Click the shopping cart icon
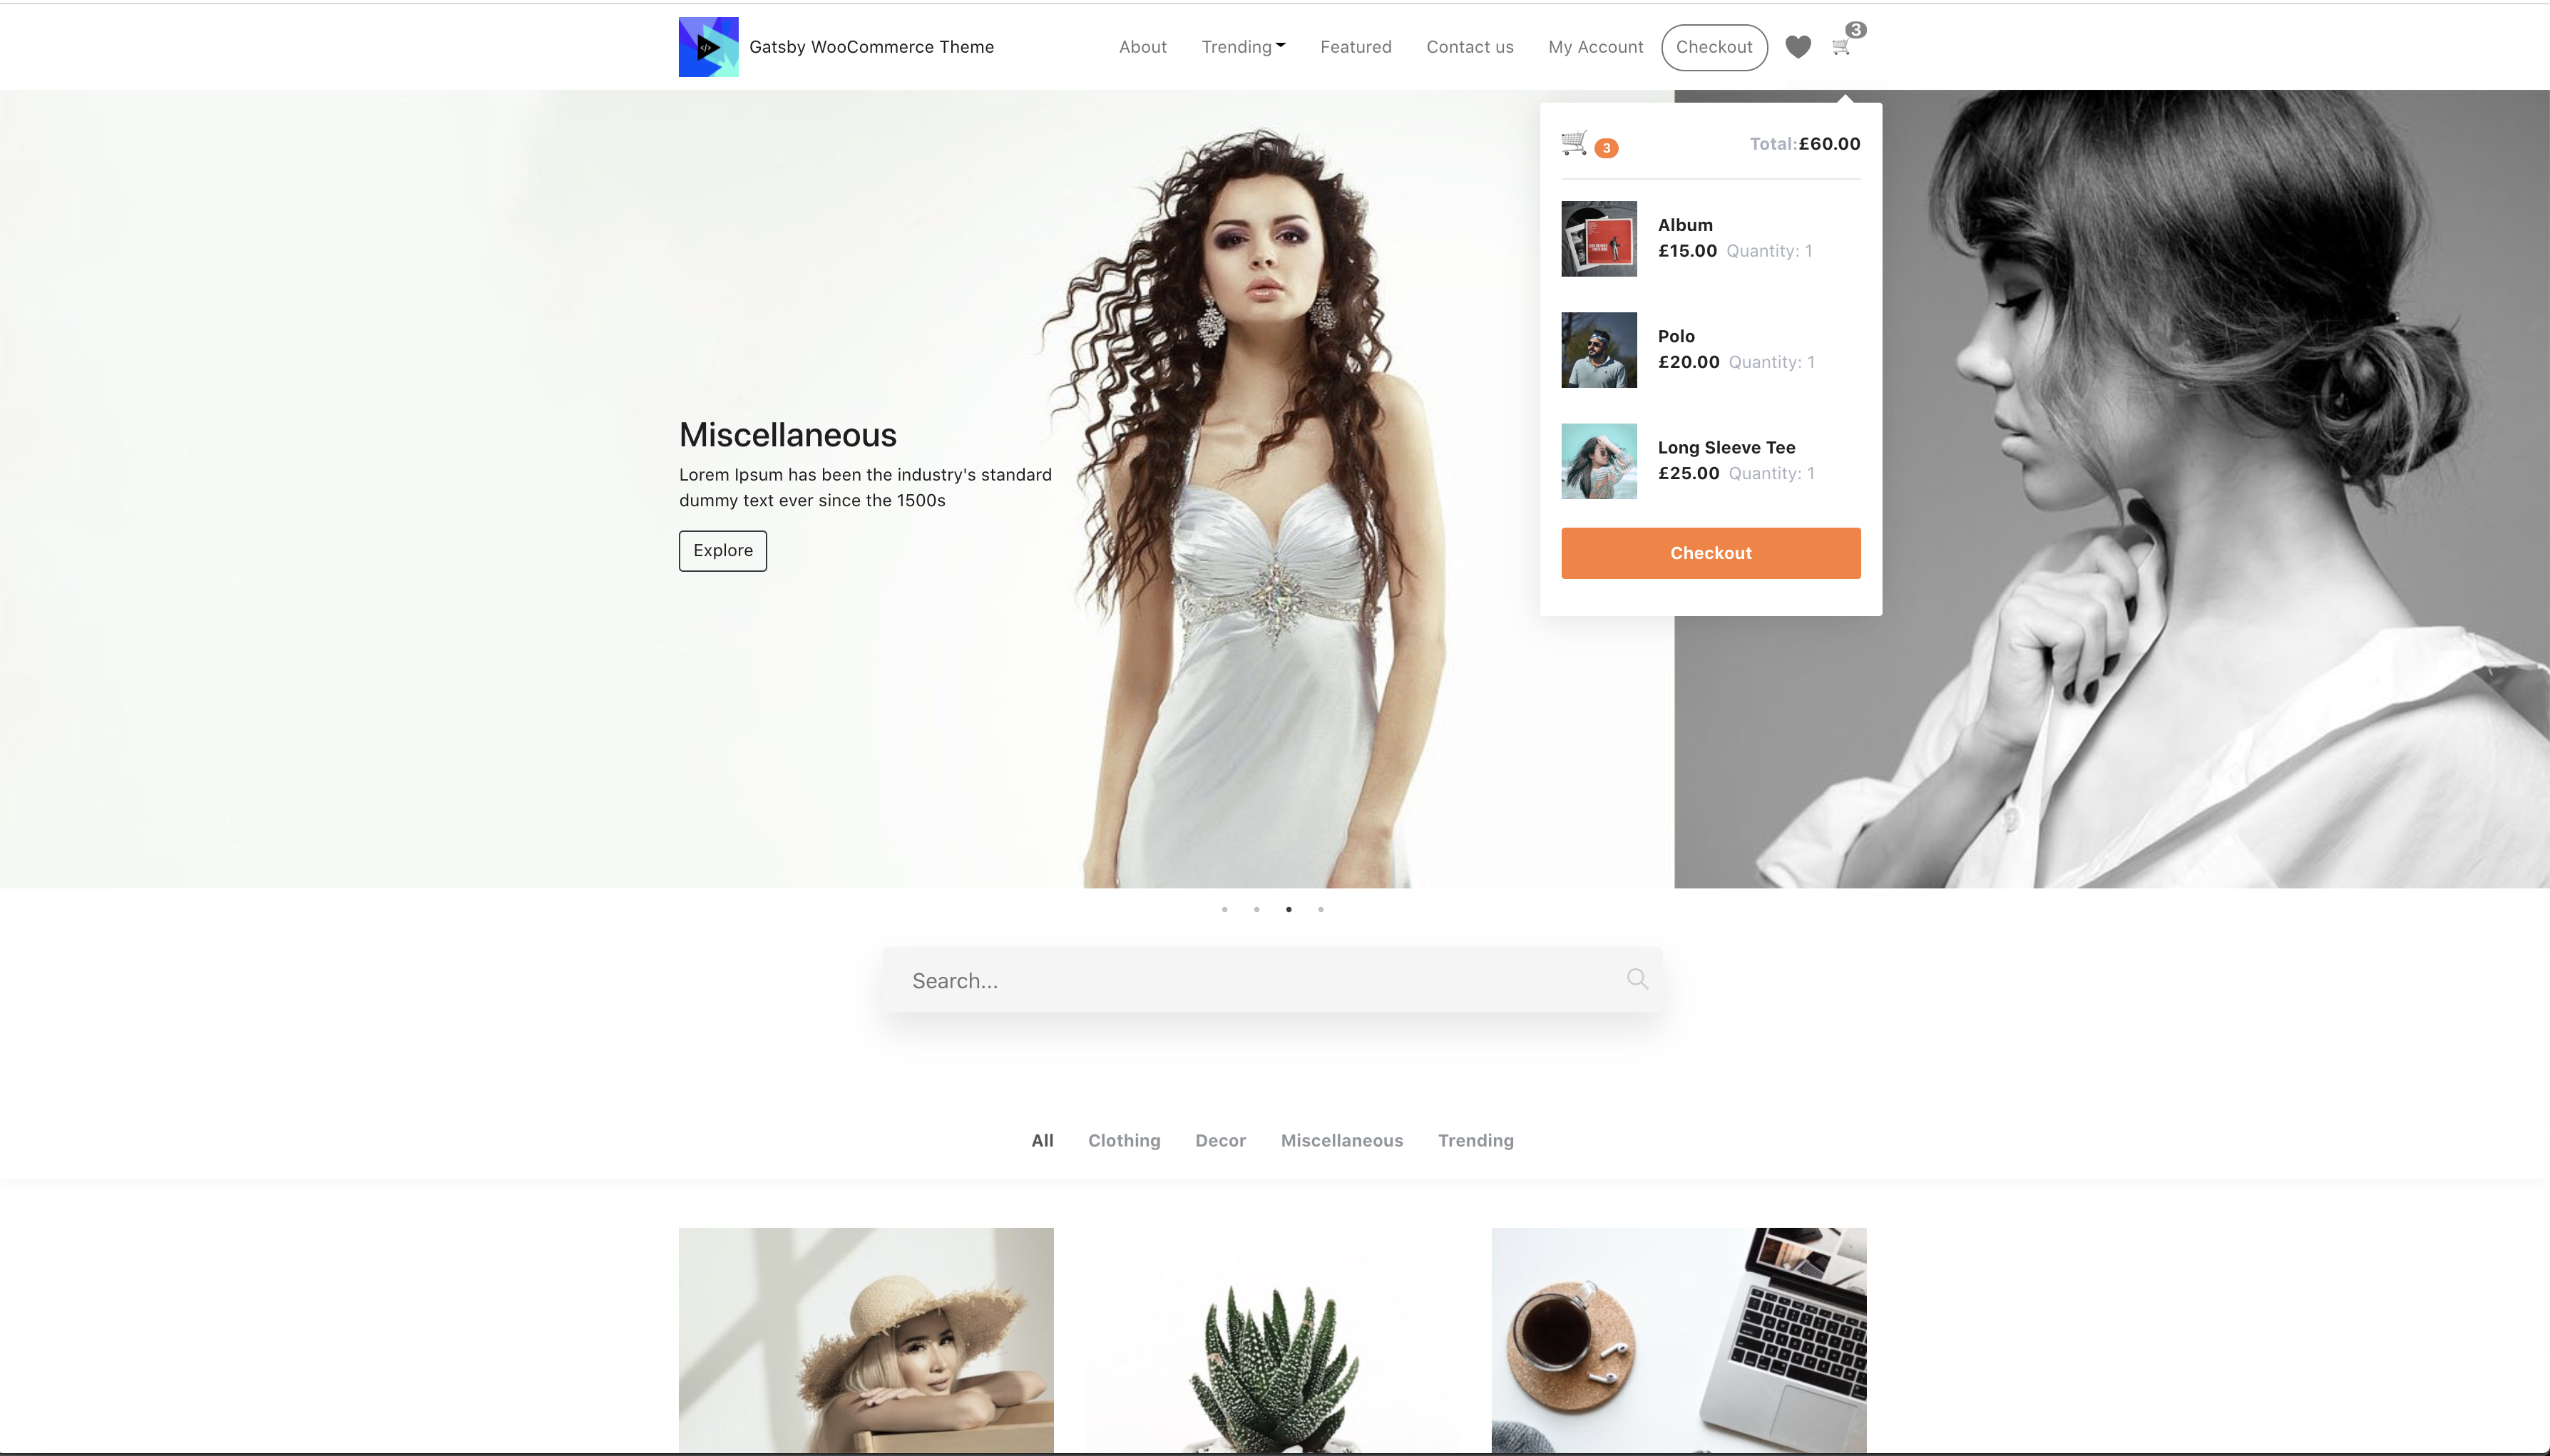 click(x=1840, y=46)
